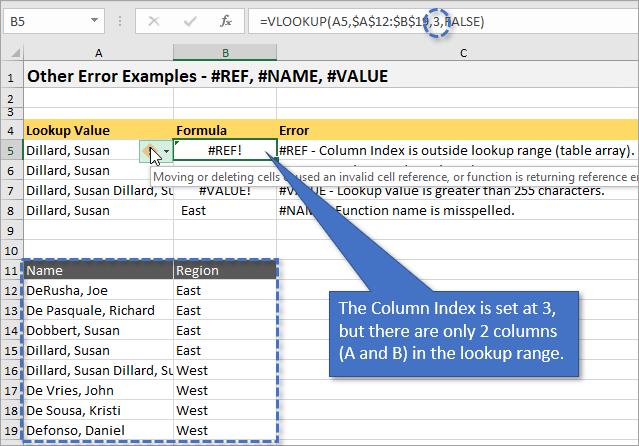
Task: Select the 'Lookup Value' header cell
Action: coord(98,130)
